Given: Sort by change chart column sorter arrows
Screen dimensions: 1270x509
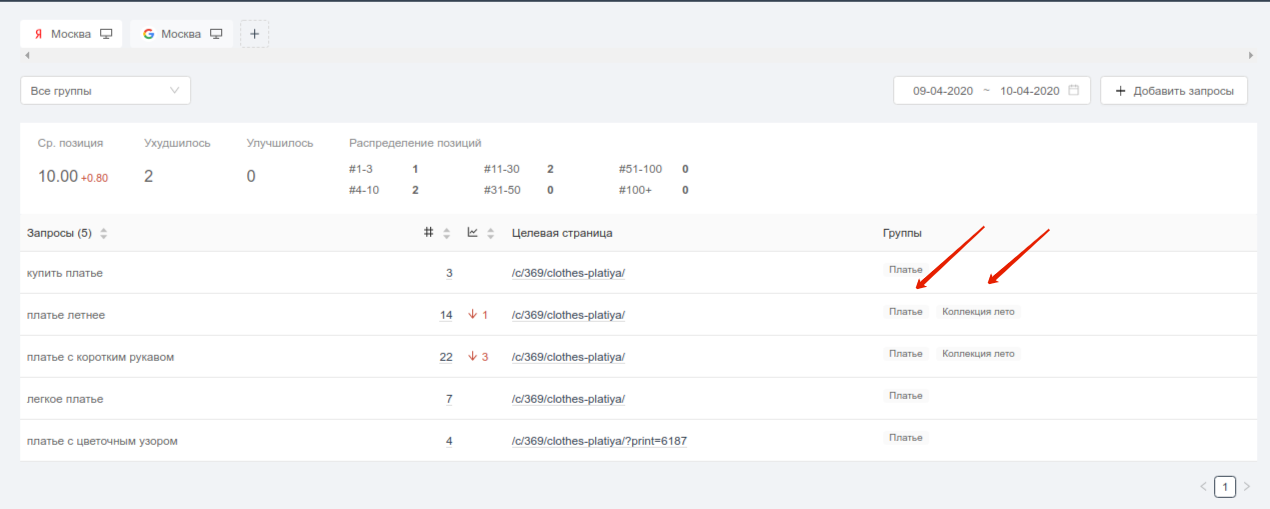Looking at the screenshot, I should 490,233.
